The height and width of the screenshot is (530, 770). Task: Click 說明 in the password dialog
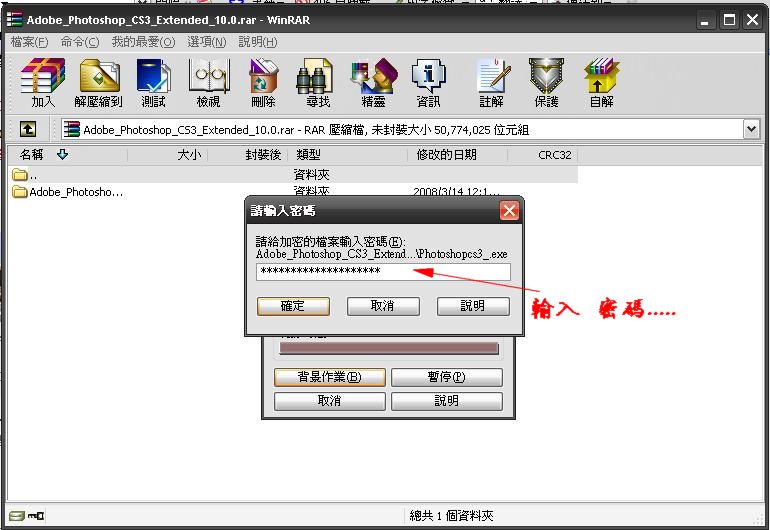coord(473,306)
